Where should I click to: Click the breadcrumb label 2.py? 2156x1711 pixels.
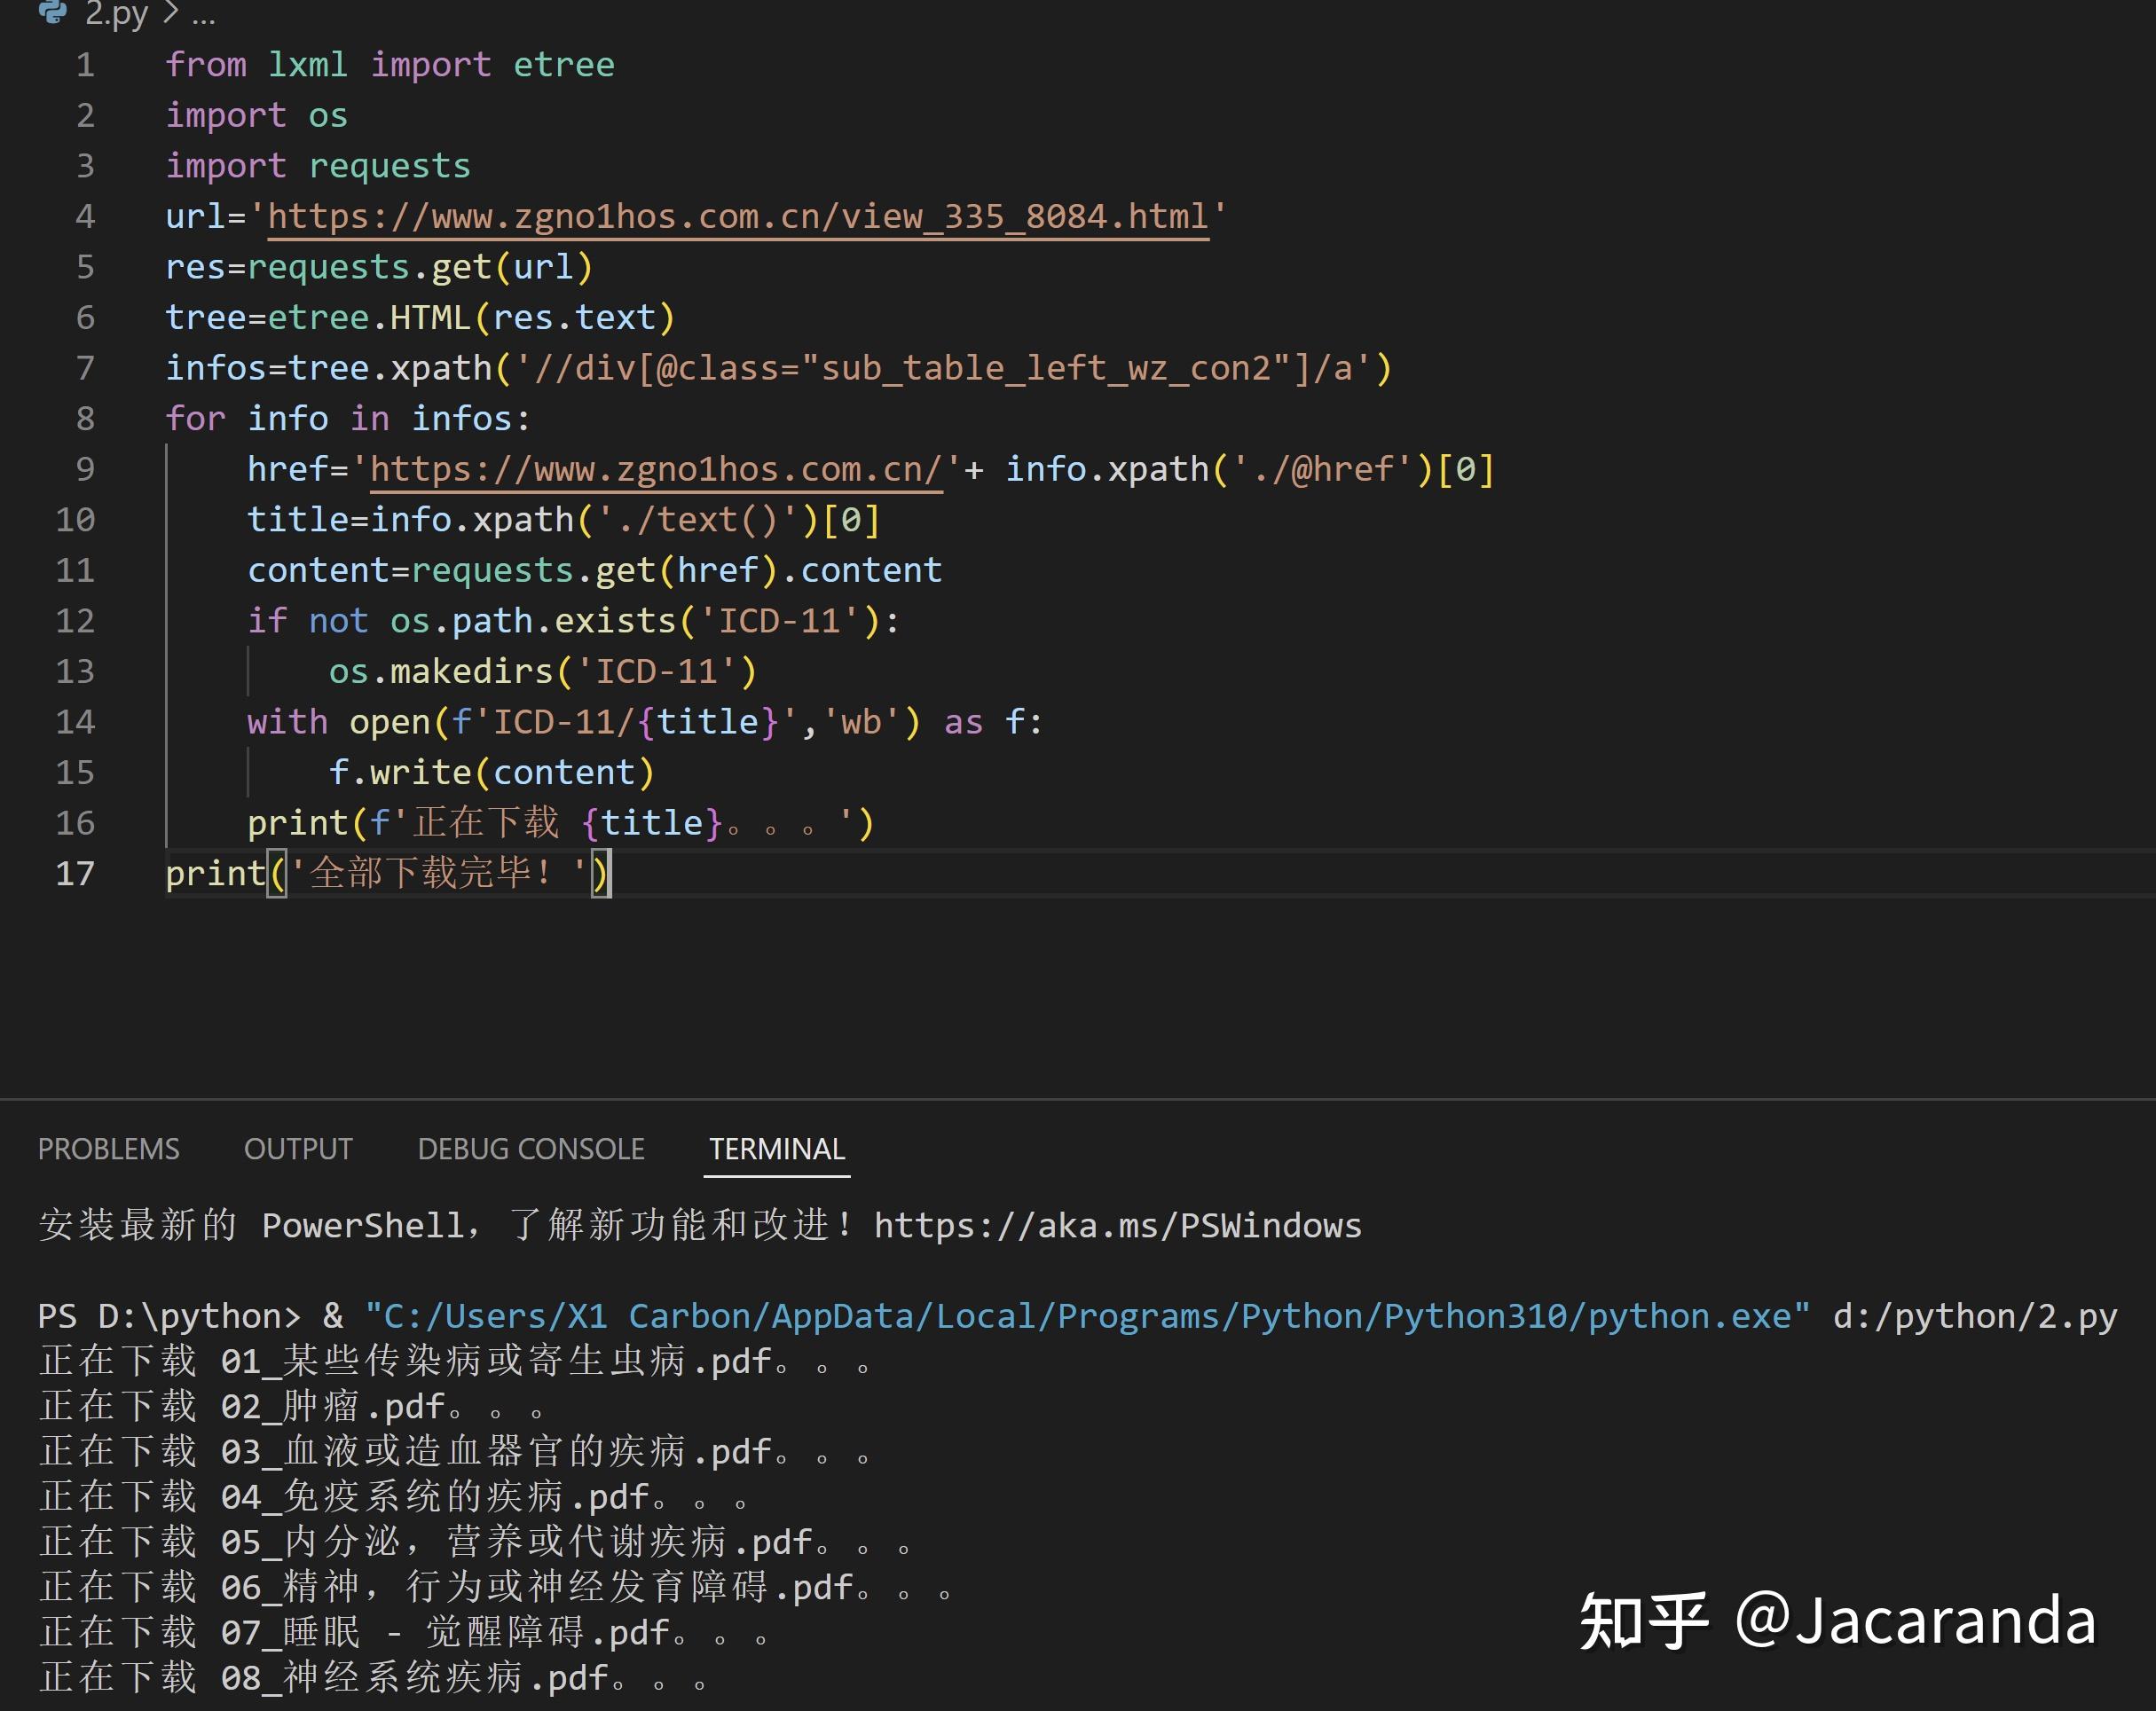tap(115, 15)
